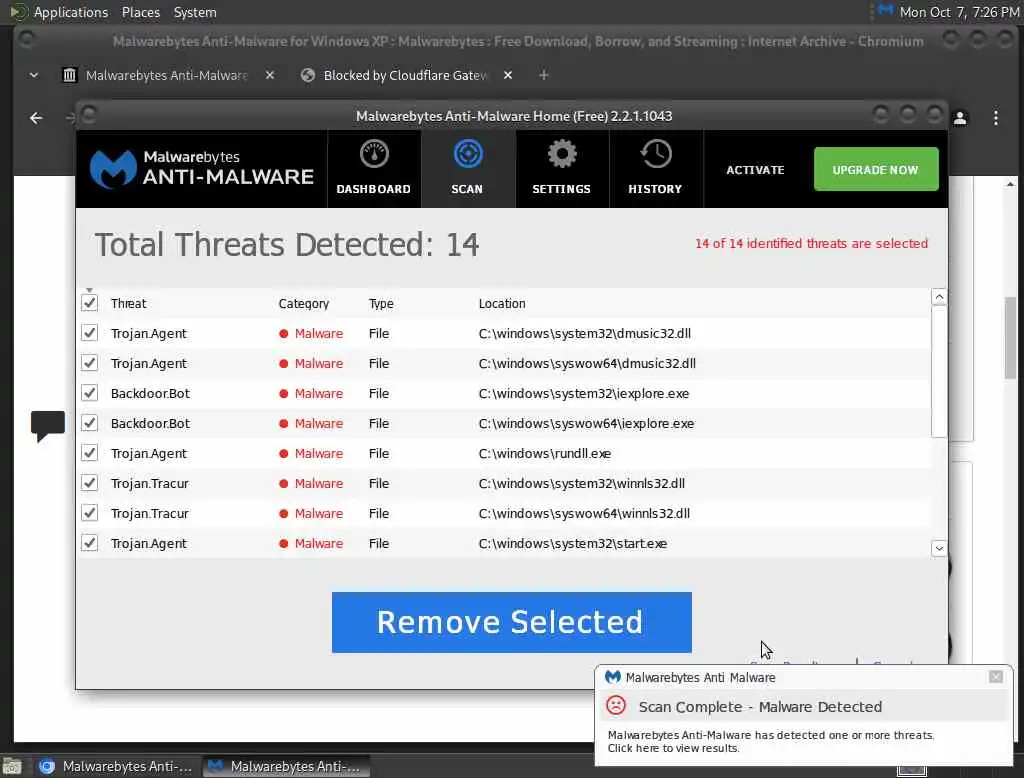This screenshot has height=778, width=1024.
Task: Click the Malwarebytes Anti-Malware logo
Action: [202, 169]
